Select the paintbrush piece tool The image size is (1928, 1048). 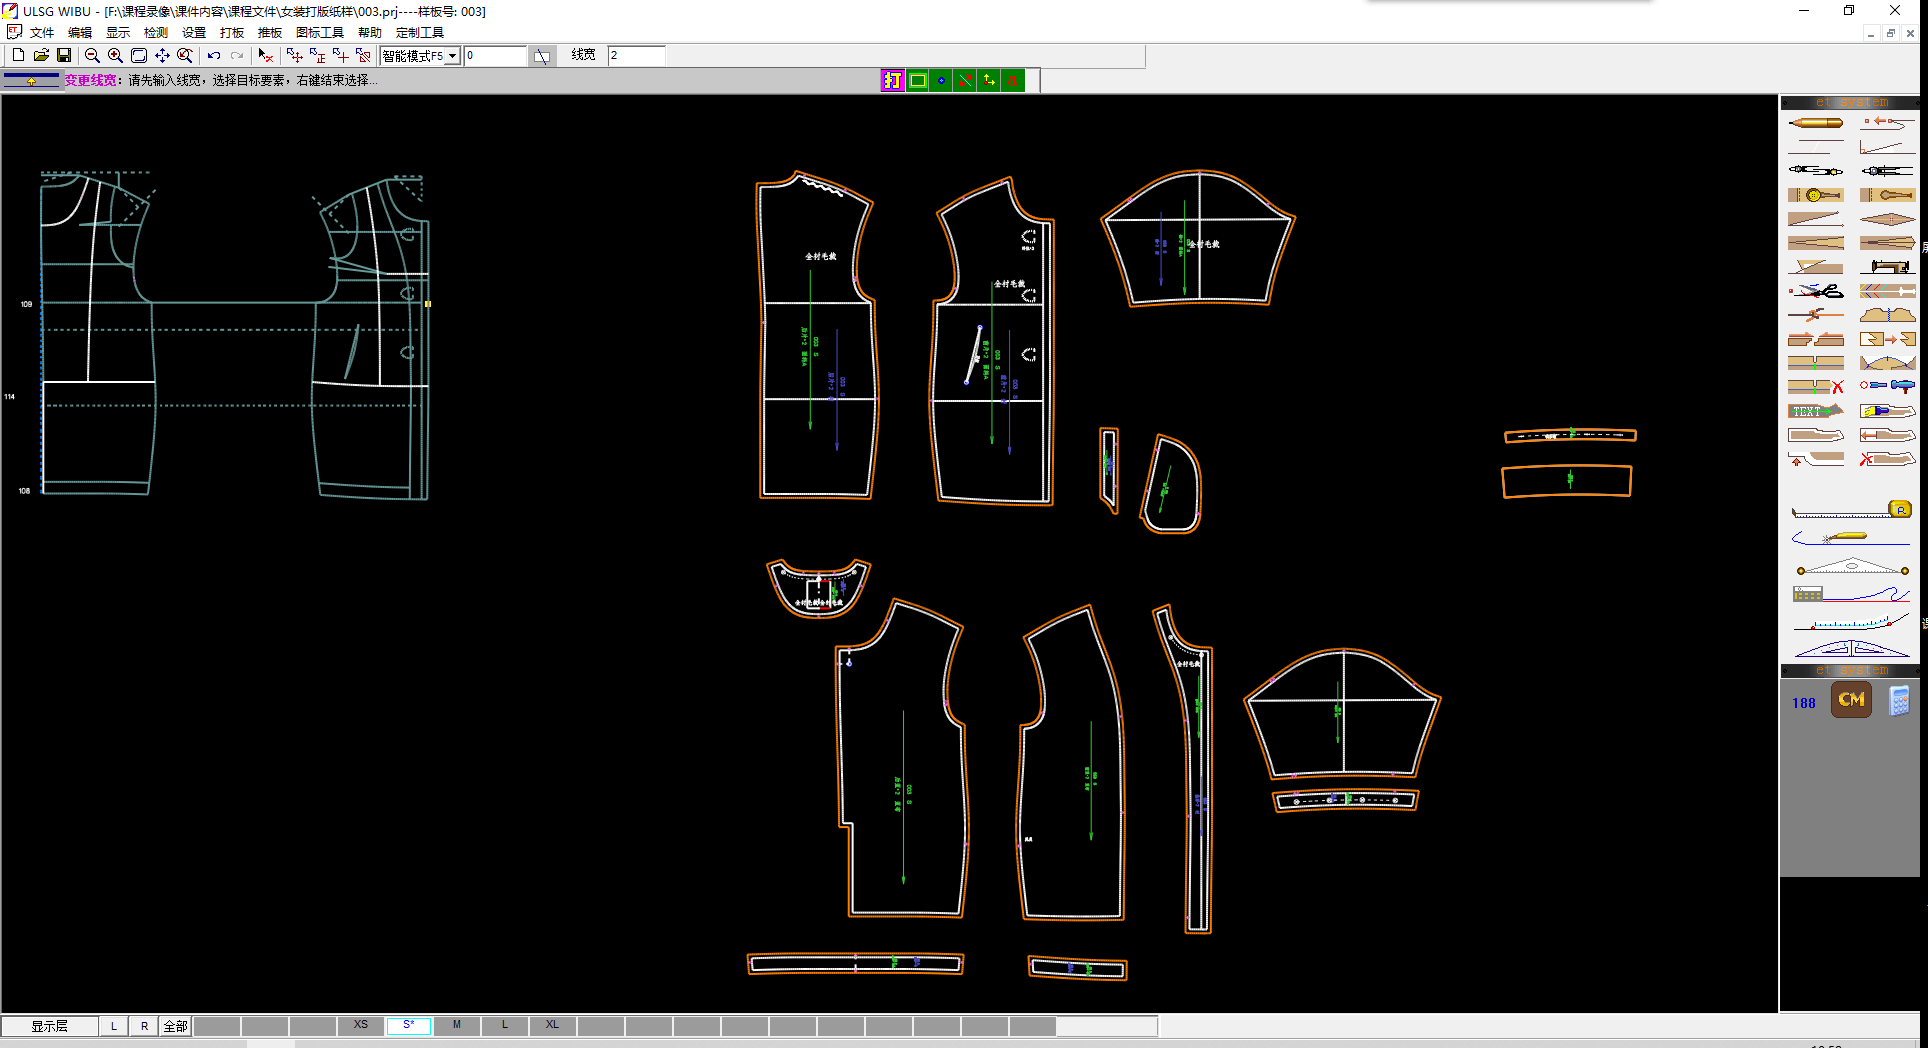coord(1887,411)
